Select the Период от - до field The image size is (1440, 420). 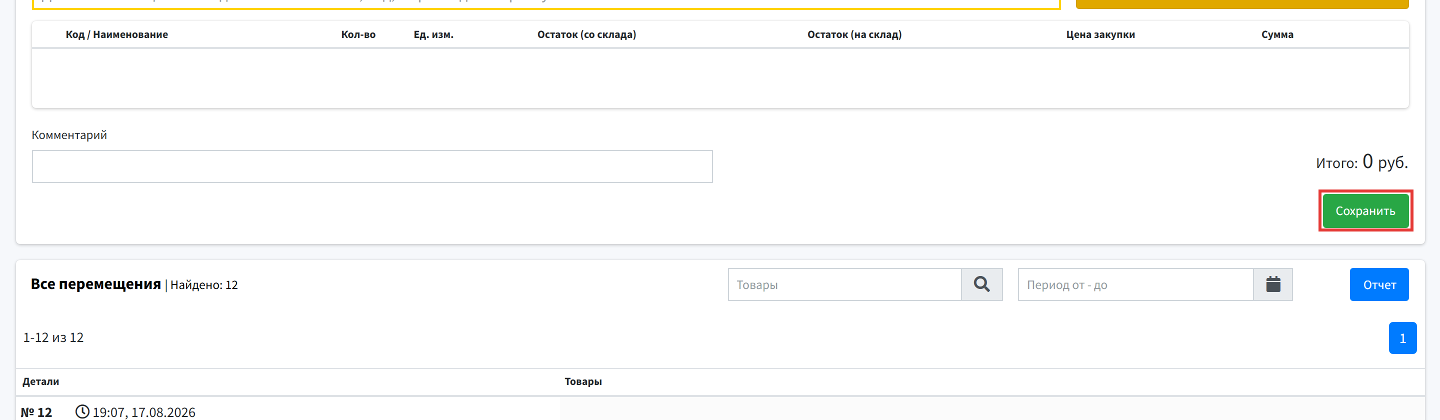click(x=1136, y=285)
